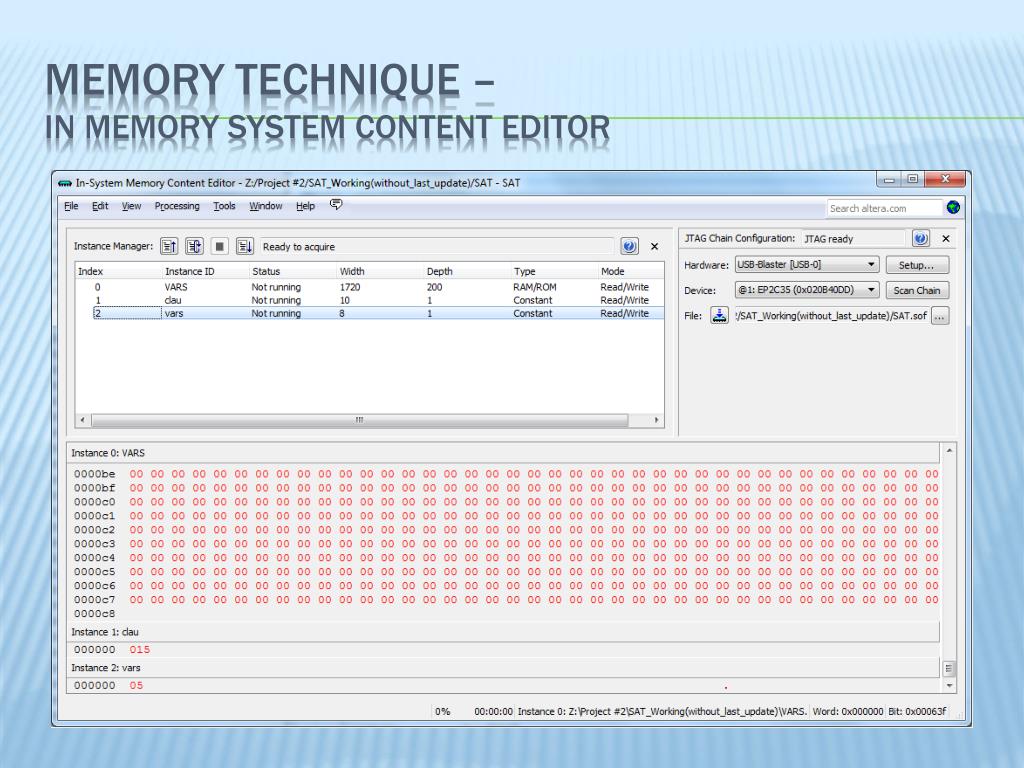Open the Tools menu
Image resolution: width=1024 pixels, height=768 pixels.
224,206
